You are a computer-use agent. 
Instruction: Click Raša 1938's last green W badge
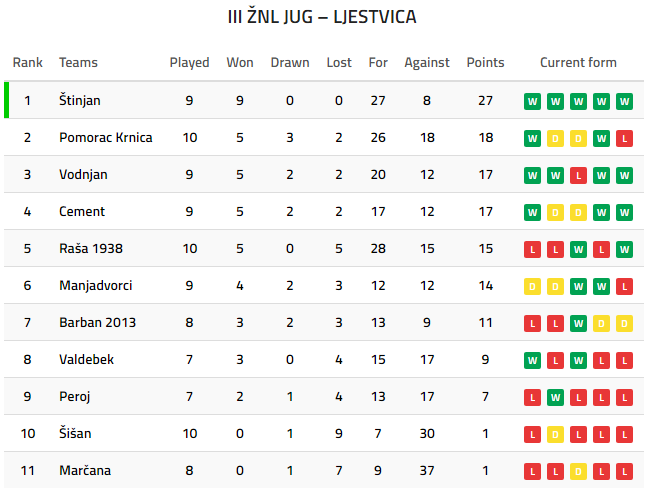[x=625, y=249]
